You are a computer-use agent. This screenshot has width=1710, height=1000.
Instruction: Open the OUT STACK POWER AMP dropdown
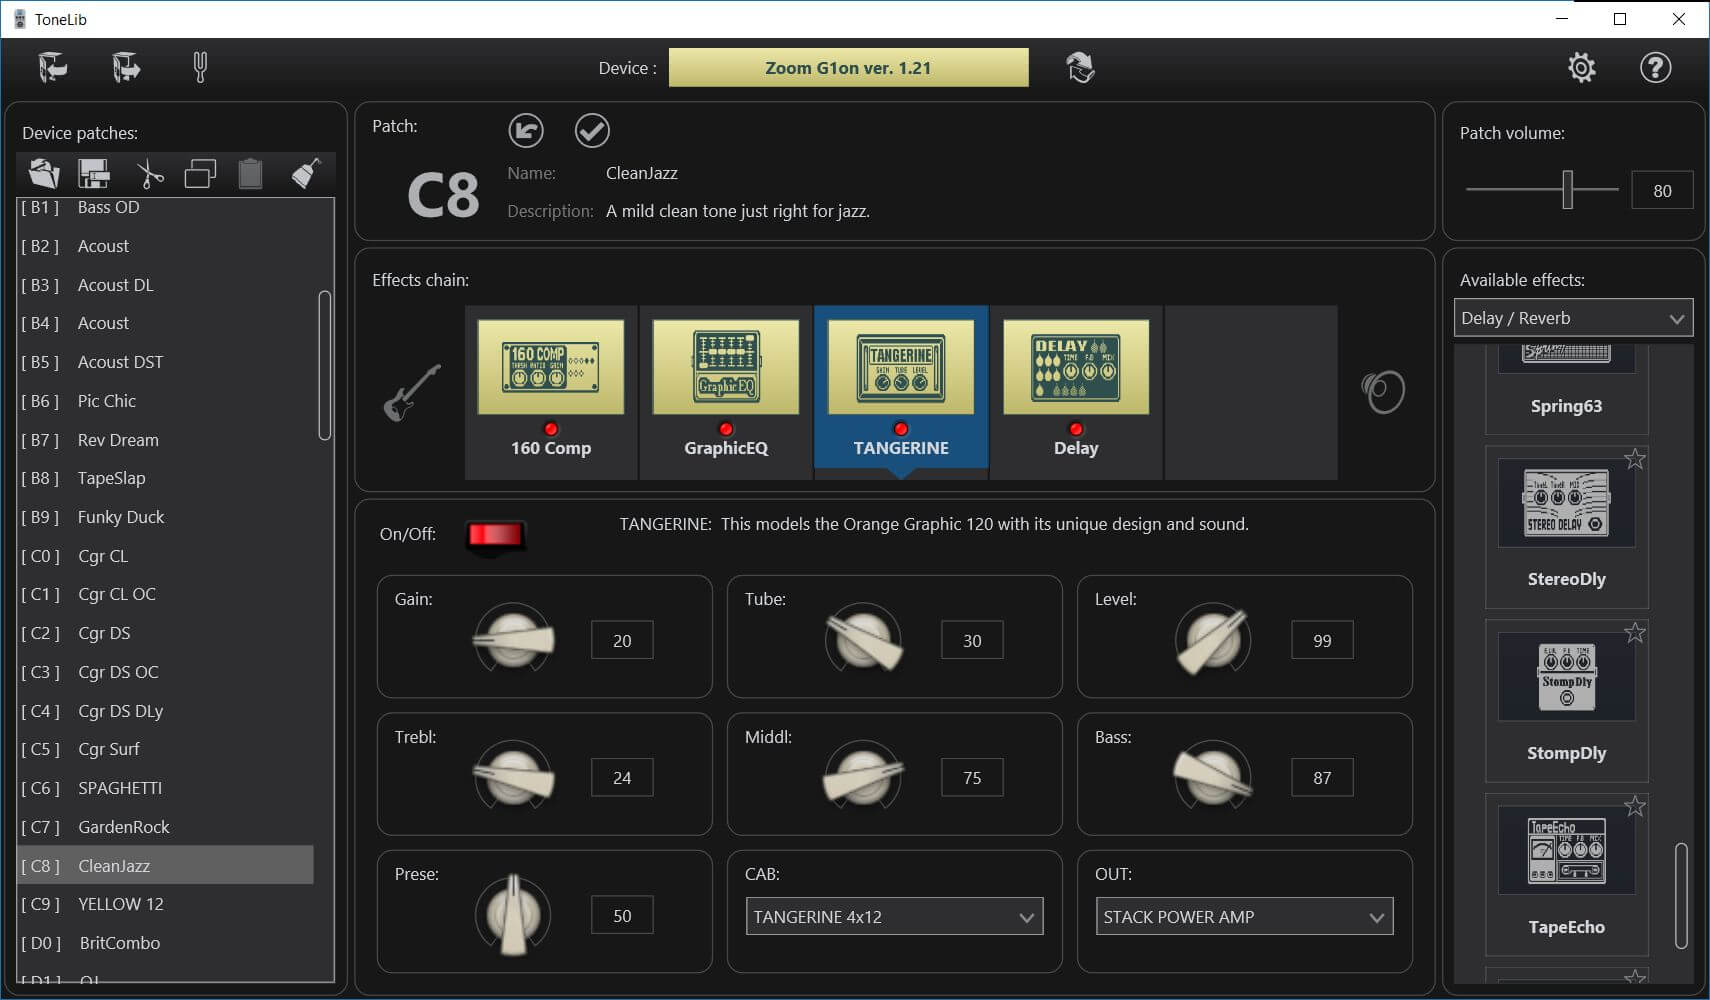(1244, 916)
